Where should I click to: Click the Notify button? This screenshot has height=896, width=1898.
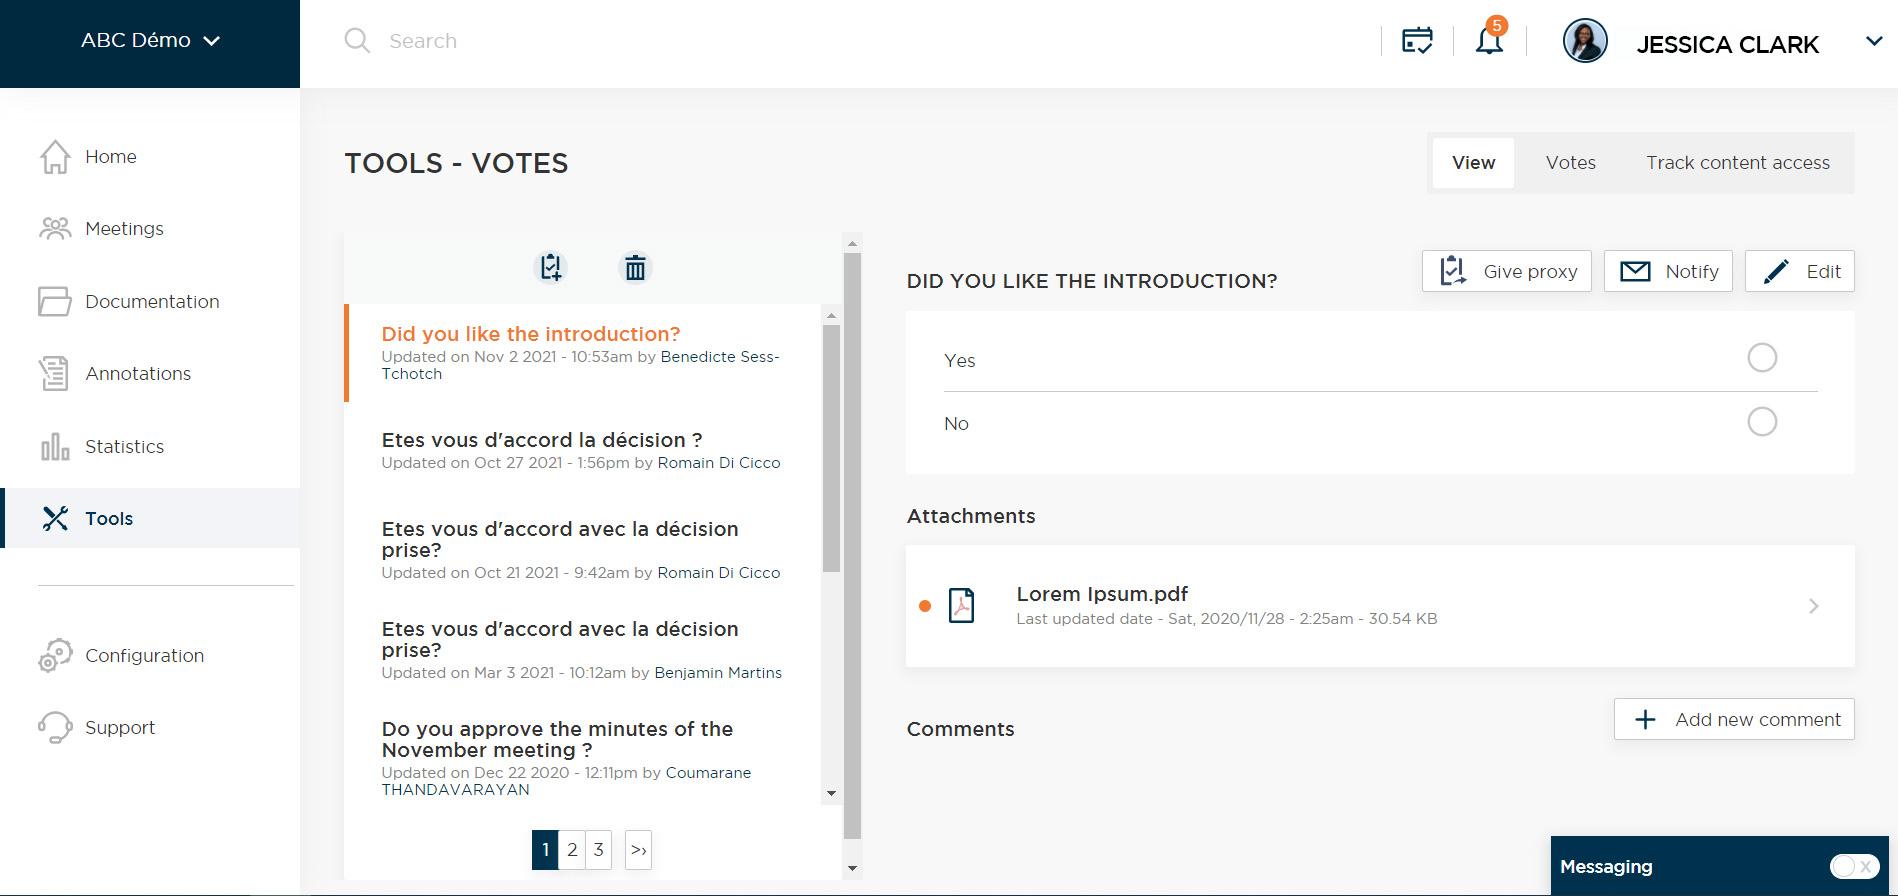pyautogui.click(x=1668, y=272)
